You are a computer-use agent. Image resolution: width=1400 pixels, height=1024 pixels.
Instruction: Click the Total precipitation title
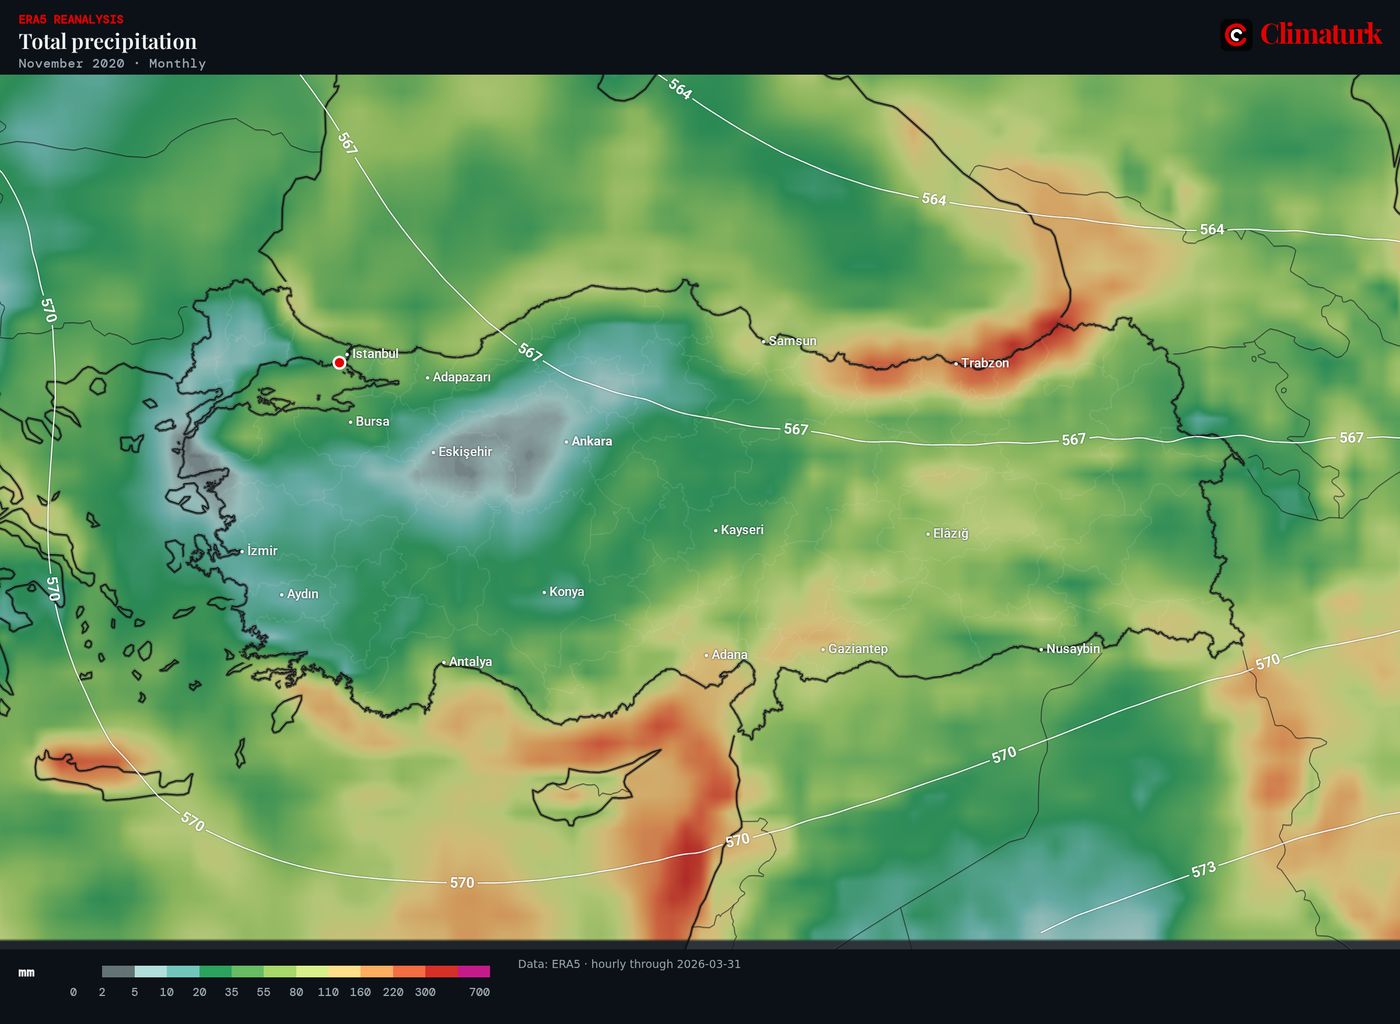coord(108,41)
